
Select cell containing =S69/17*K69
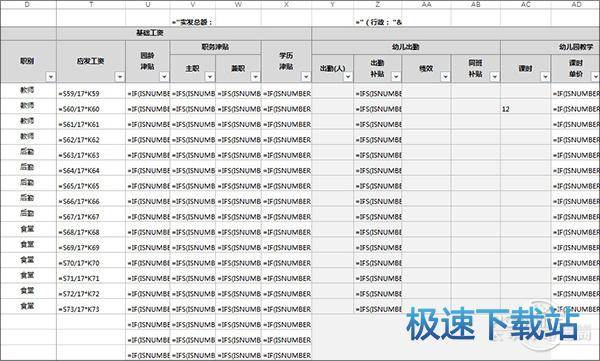click(91, 245)
